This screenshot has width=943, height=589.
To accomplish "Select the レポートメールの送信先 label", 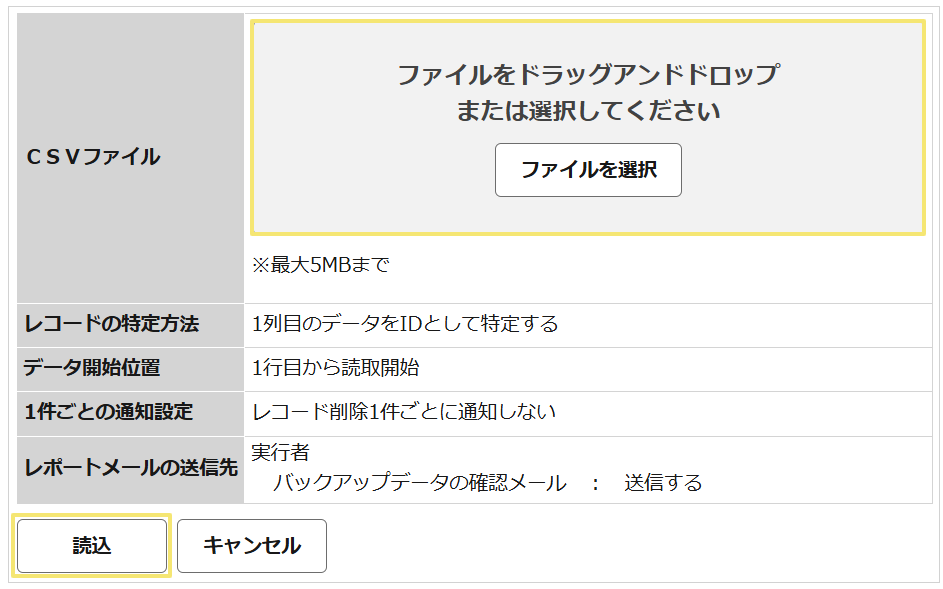I will (x=131, y=468).
